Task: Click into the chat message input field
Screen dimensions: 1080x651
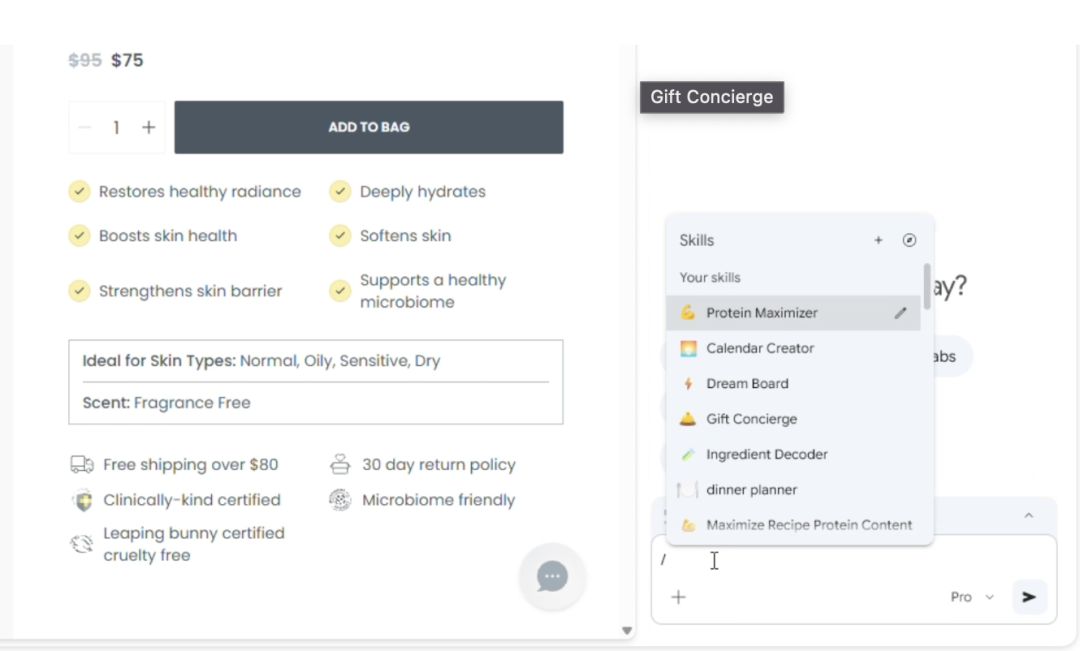Action: 850,561
